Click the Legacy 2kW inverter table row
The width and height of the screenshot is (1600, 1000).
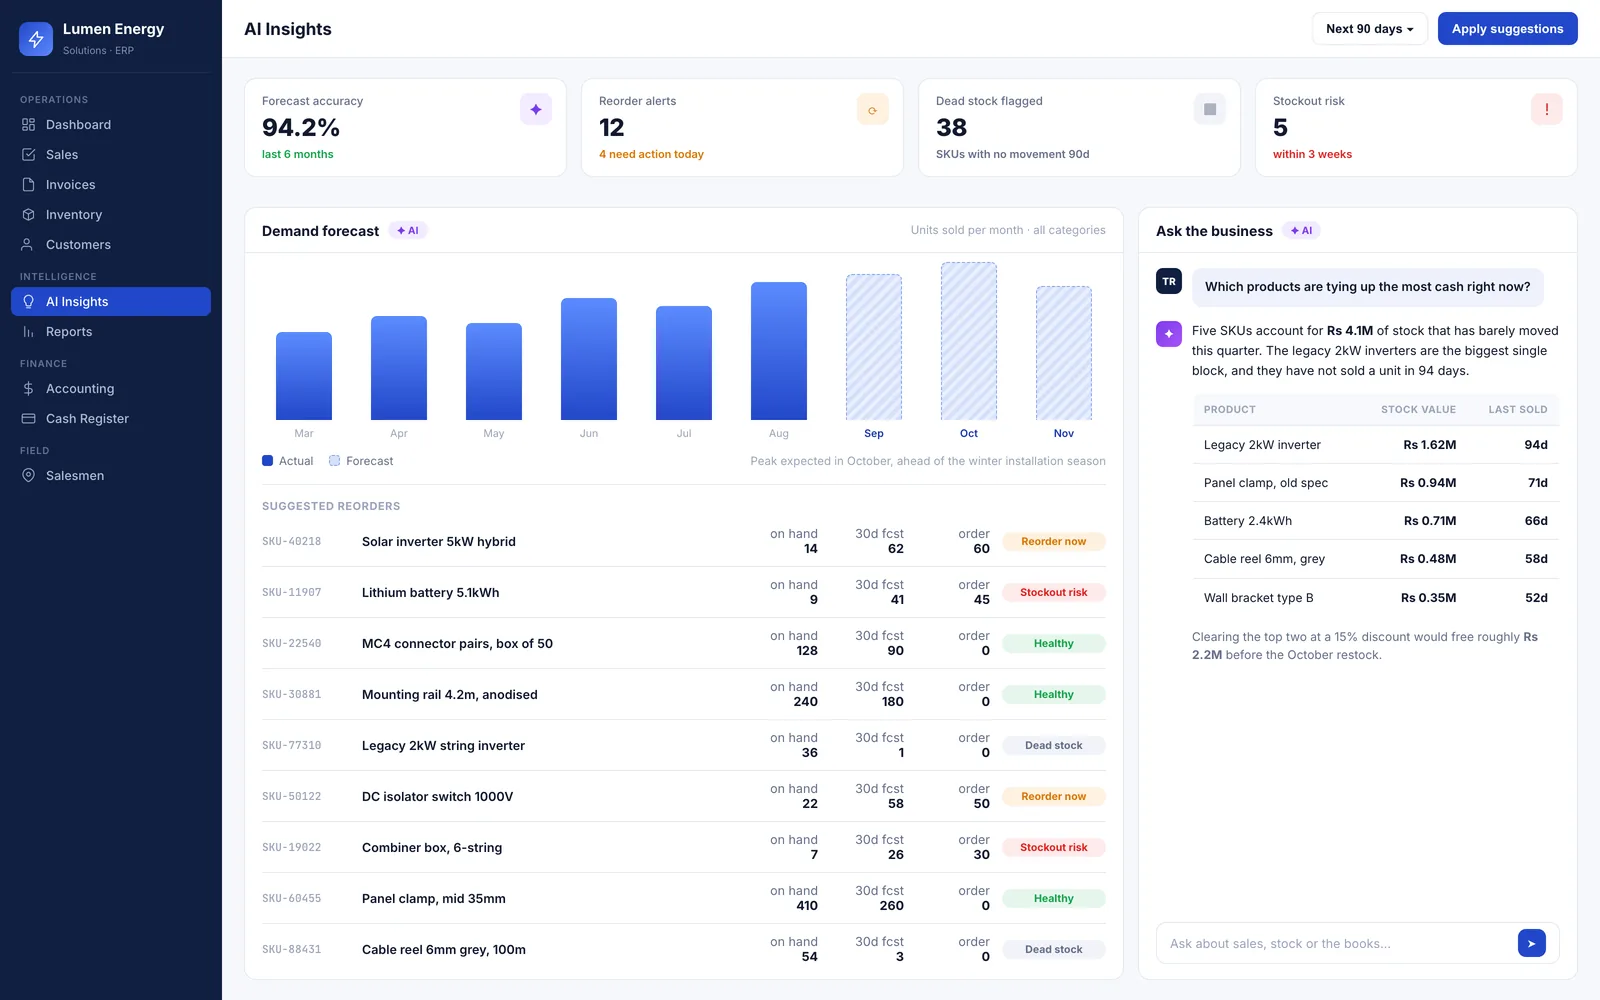(x=1376, y=445)
